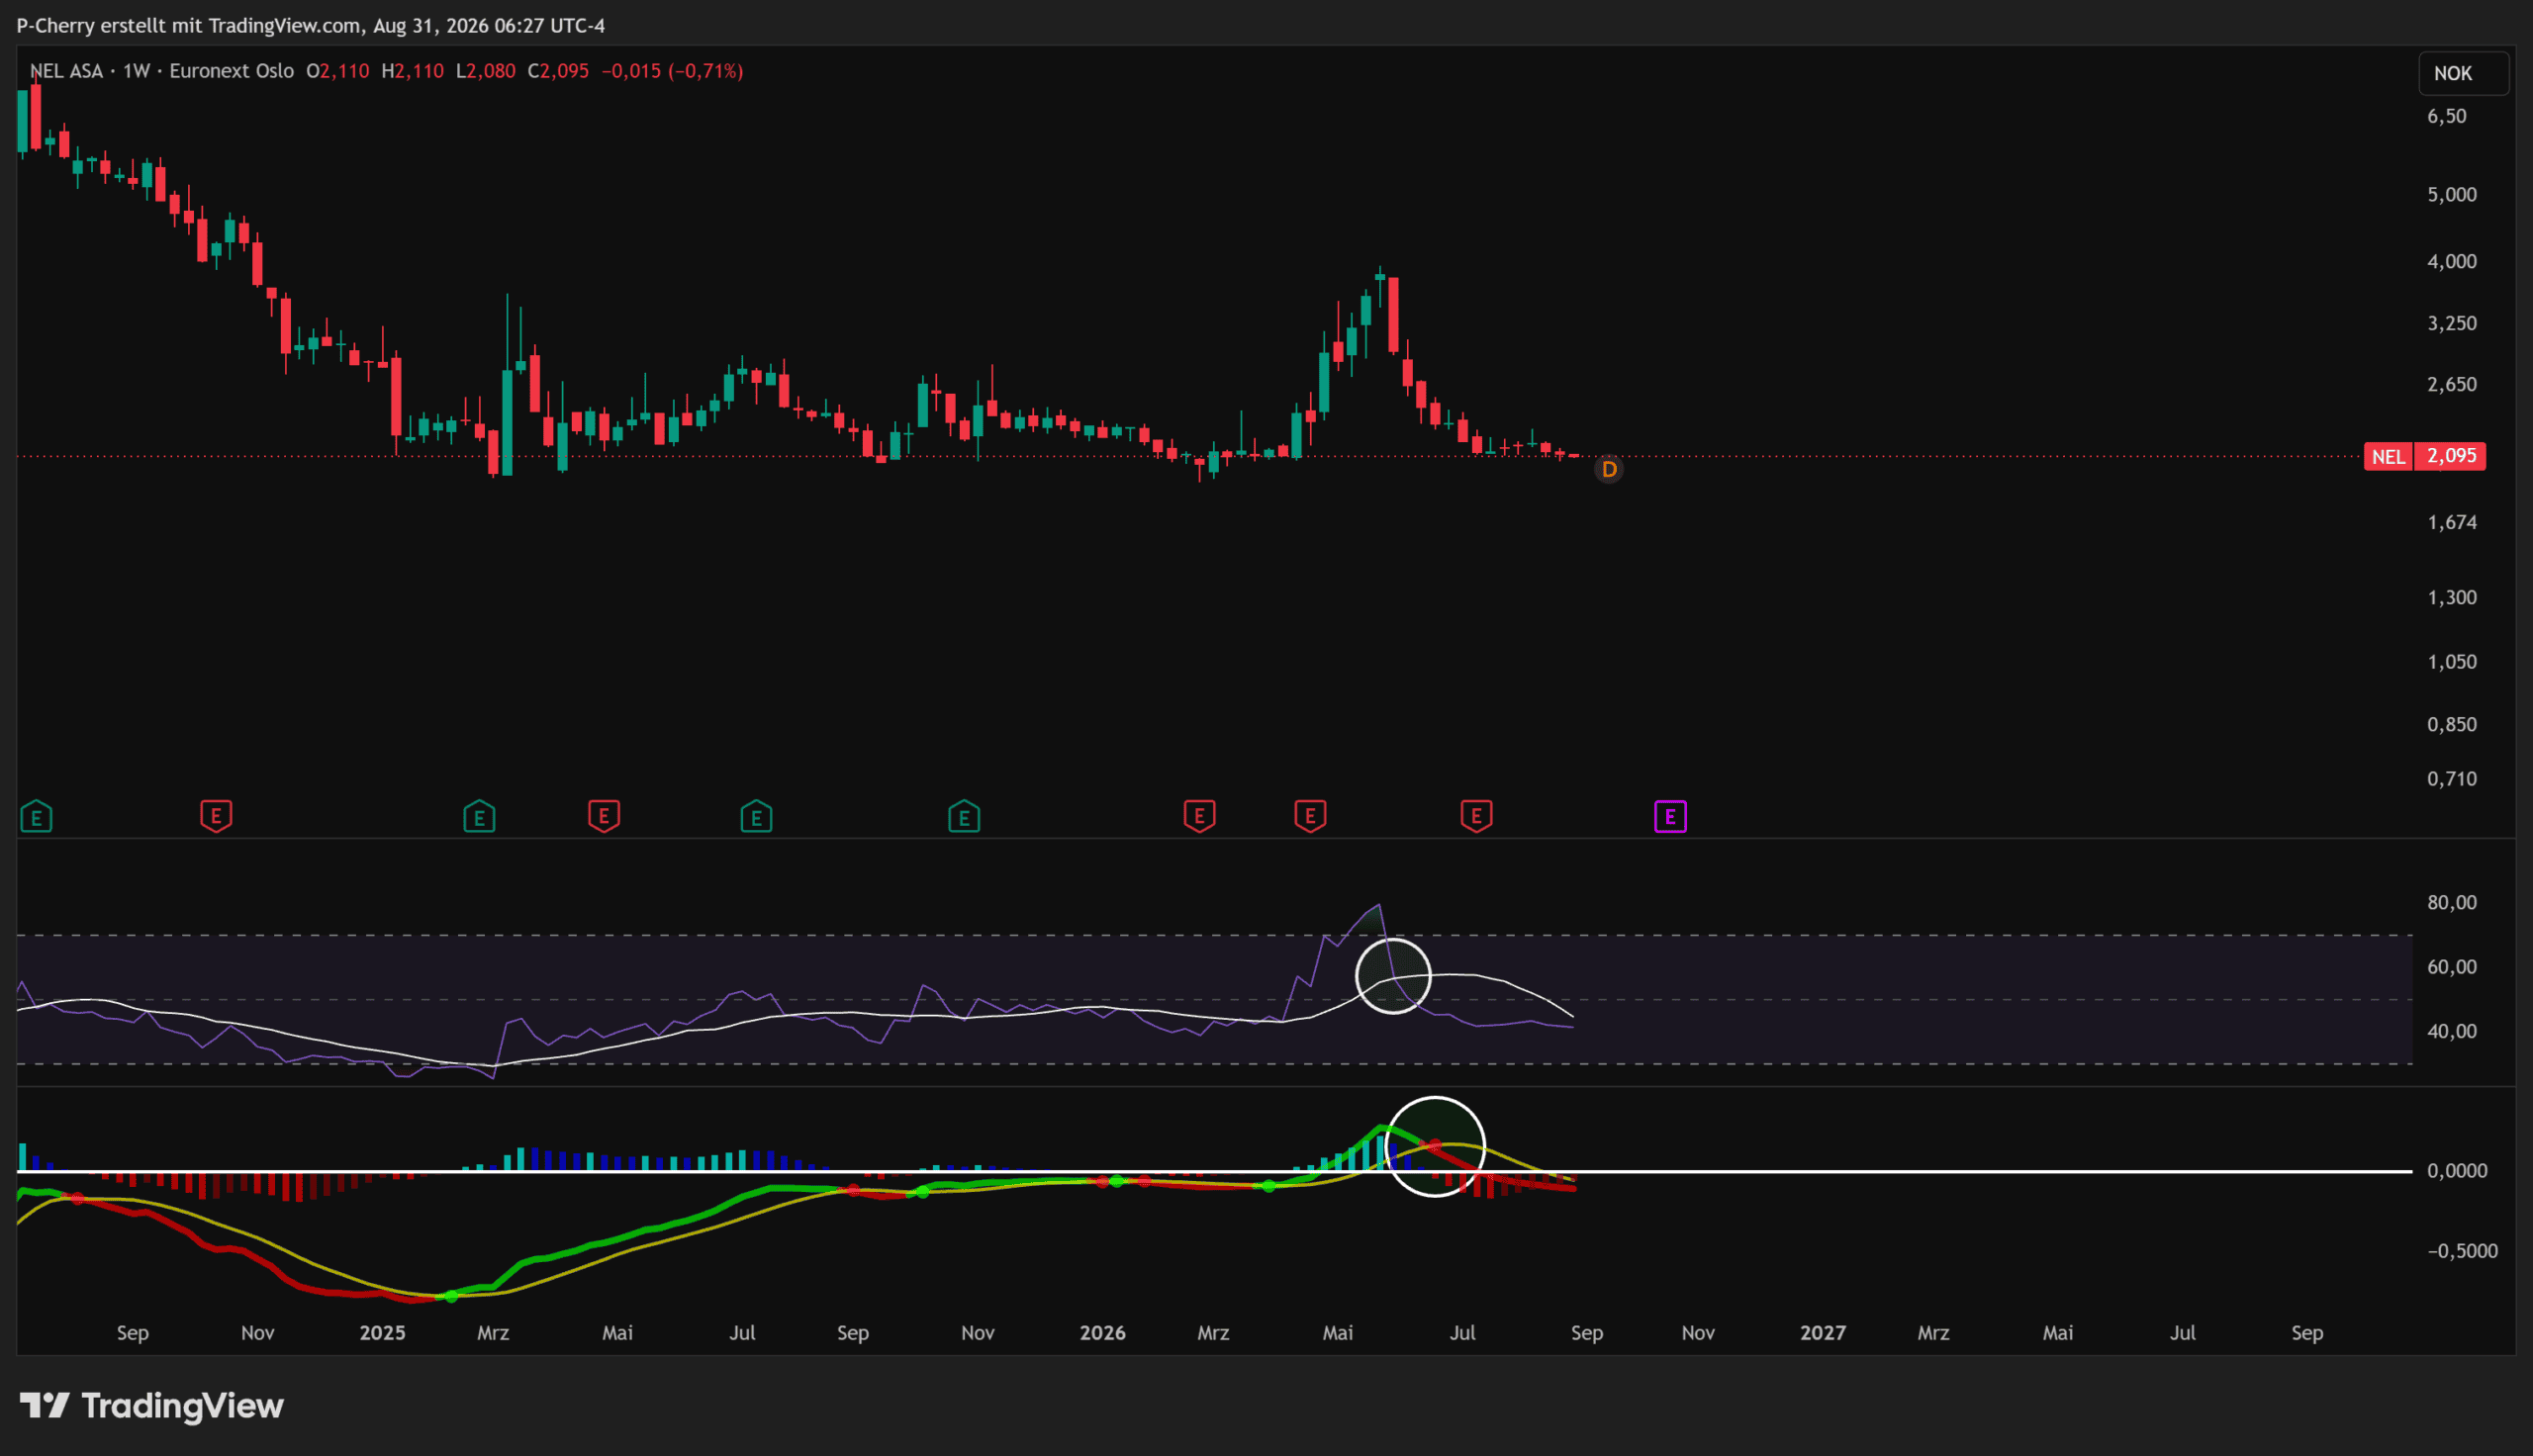Viewport: 2533px width, 1456px height.
Task: Click the 6,50 price axis label
Action: coord(2447,116)
